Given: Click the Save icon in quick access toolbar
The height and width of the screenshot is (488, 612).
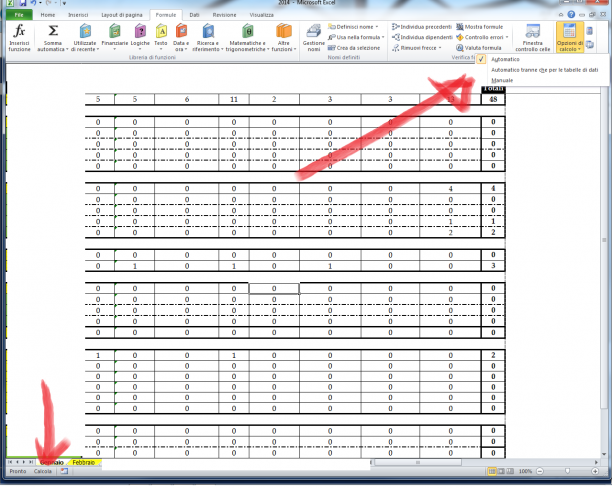Looking at the screenshot, I should [23, 3].
